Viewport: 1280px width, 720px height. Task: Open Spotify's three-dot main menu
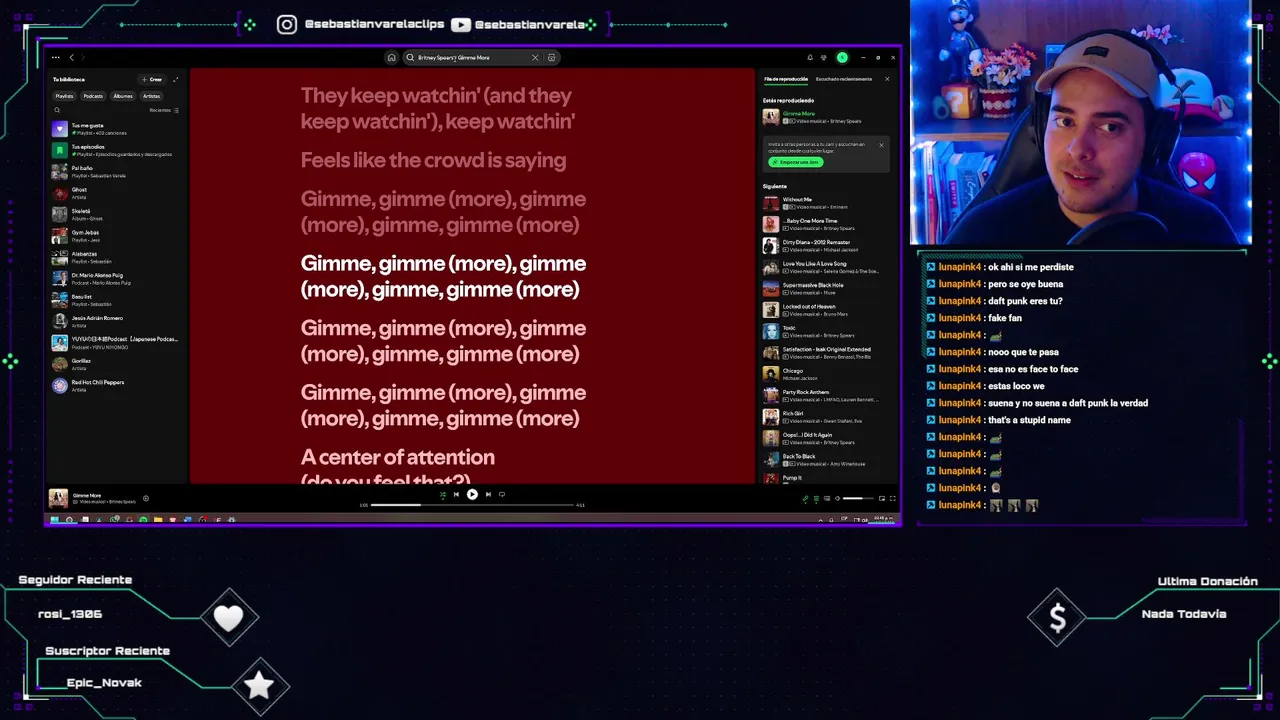(x=55, y=57)
